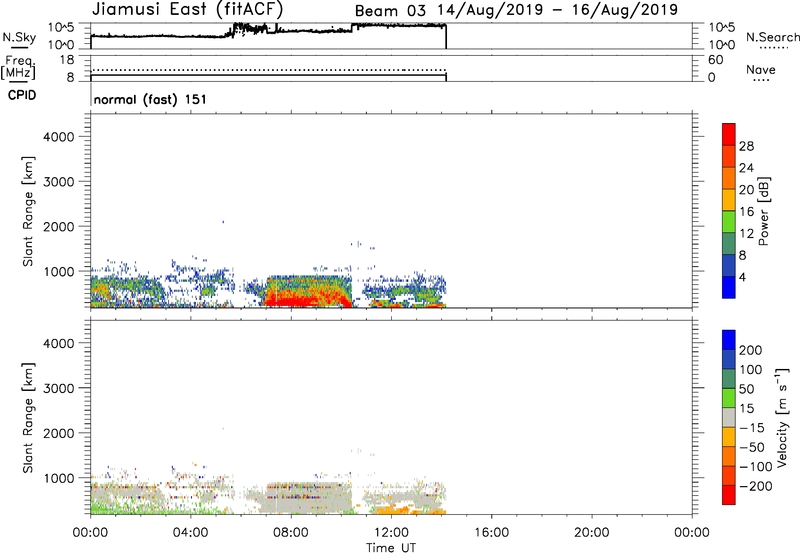Click the "200" Velocity colorbar value

751,350
